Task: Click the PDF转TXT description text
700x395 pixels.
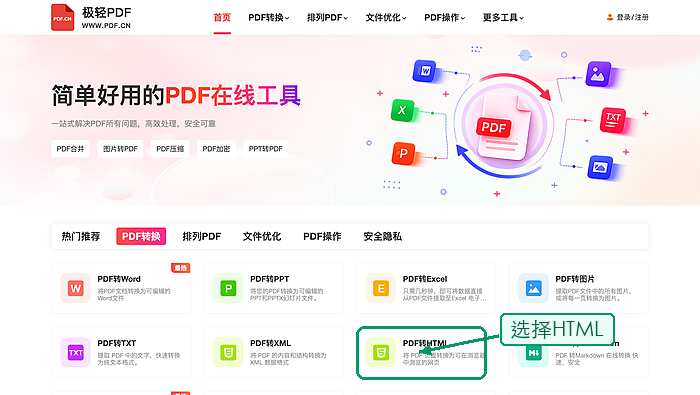Action: point(139,359)
